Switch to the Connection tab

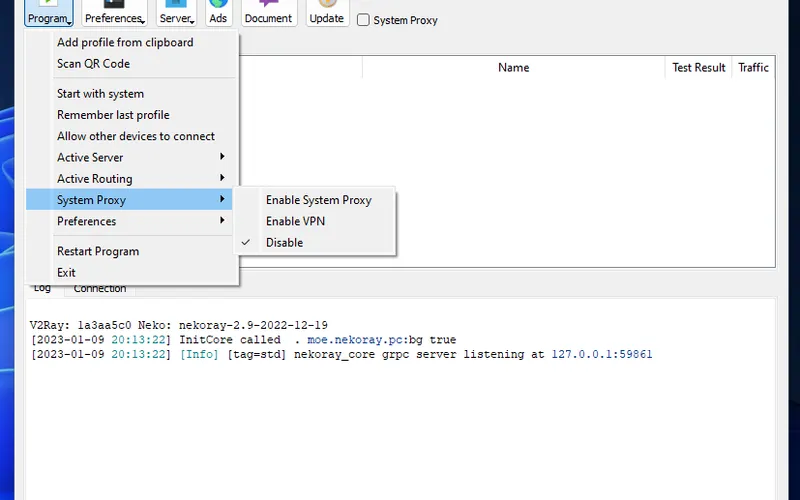click(100, 289)
